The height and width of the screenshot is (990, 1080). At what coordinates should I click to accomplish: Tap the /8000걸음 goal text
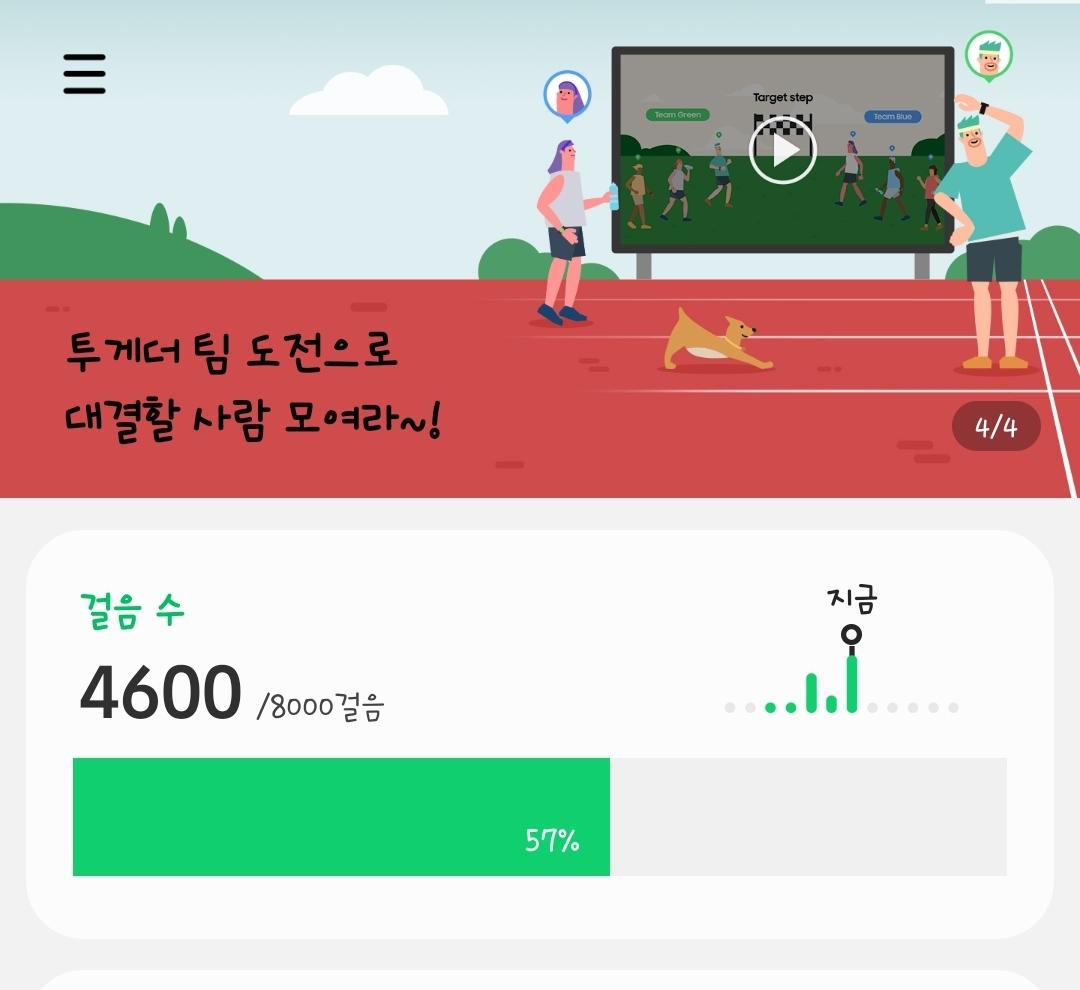coord(320,706)
